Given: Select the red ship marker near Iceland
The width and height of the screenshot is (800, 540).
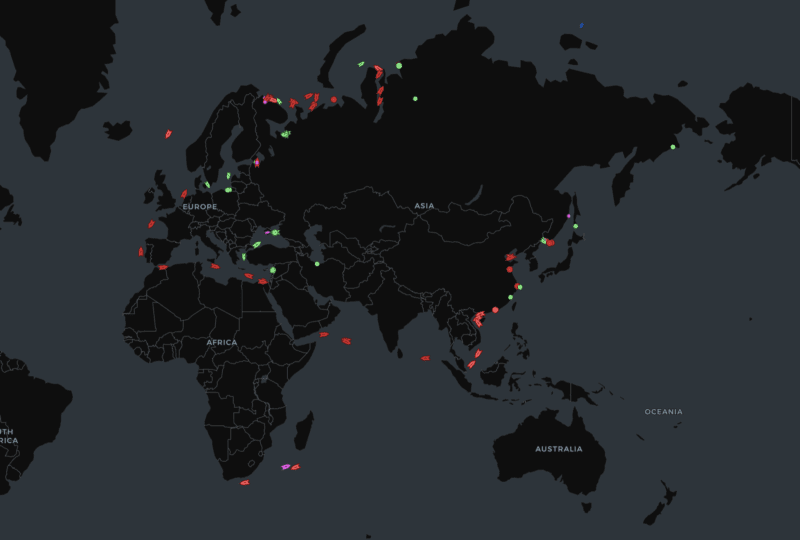Looking at the screenshot, I should [x=168, y=134].
